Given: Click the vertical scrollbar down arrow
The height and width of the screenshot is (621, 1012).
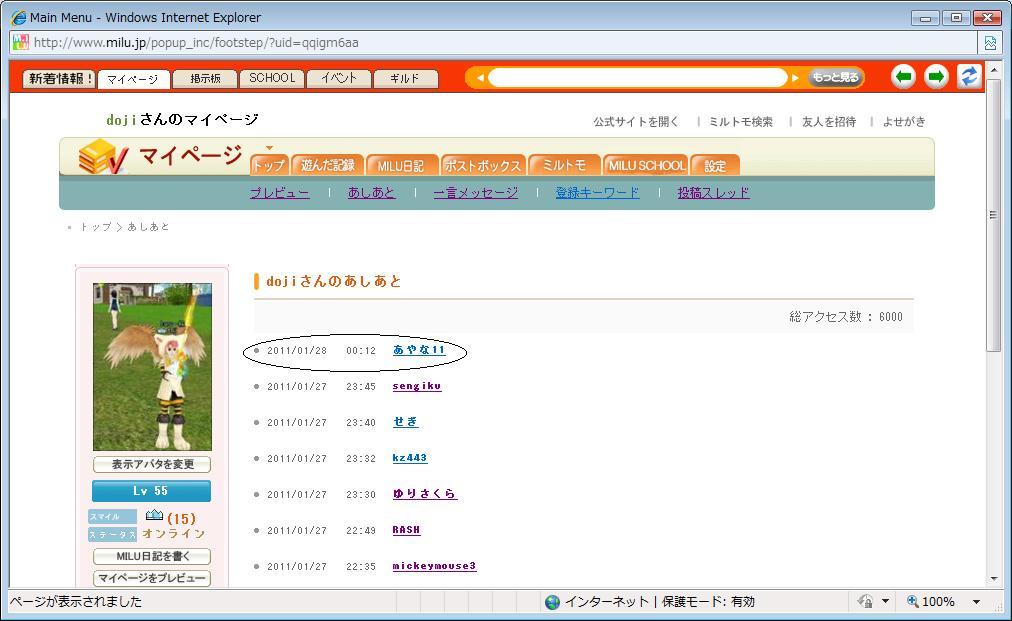Looking at the screenshot, I should [x=993, y=578].
